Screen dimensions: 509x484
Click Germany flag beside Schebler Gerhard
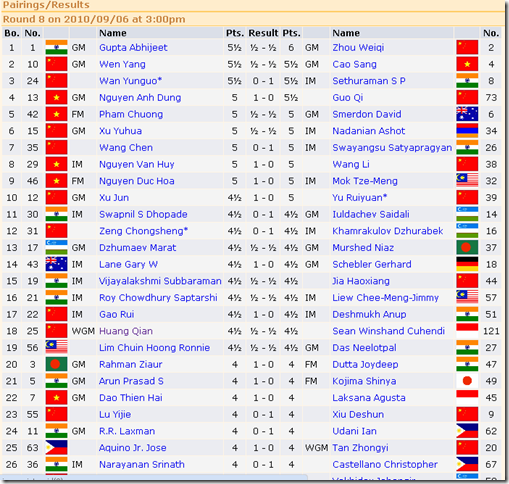[467, 264]
